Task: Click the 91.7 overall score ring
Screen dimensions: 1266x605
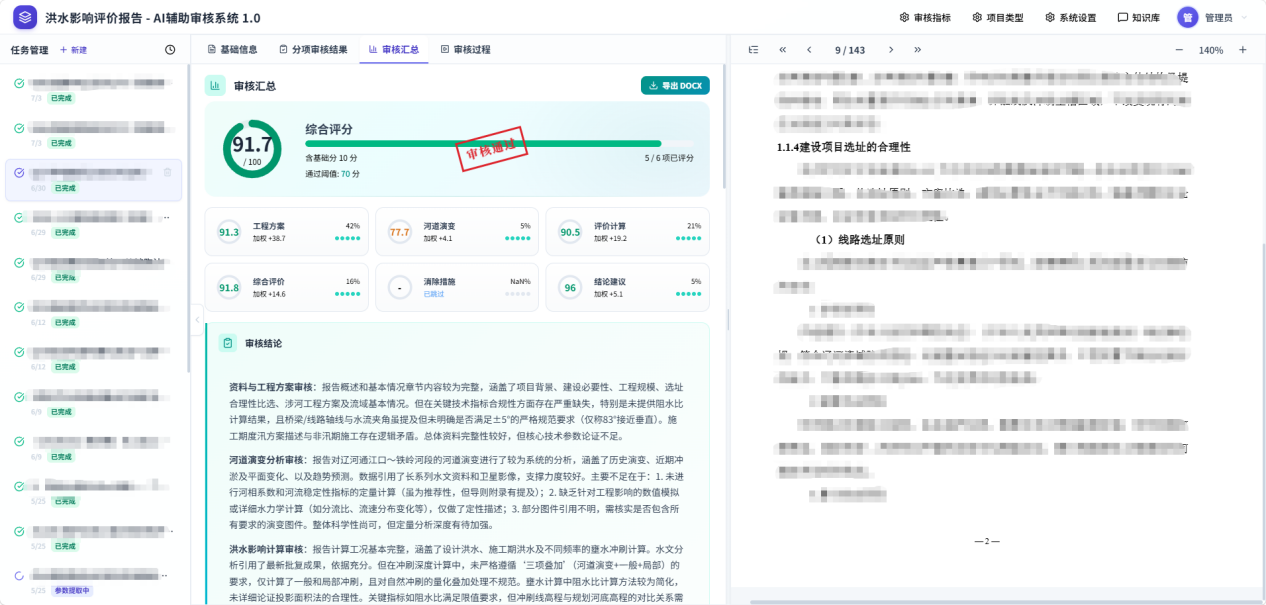Action: pyautogui.click(x=252, y=149)
